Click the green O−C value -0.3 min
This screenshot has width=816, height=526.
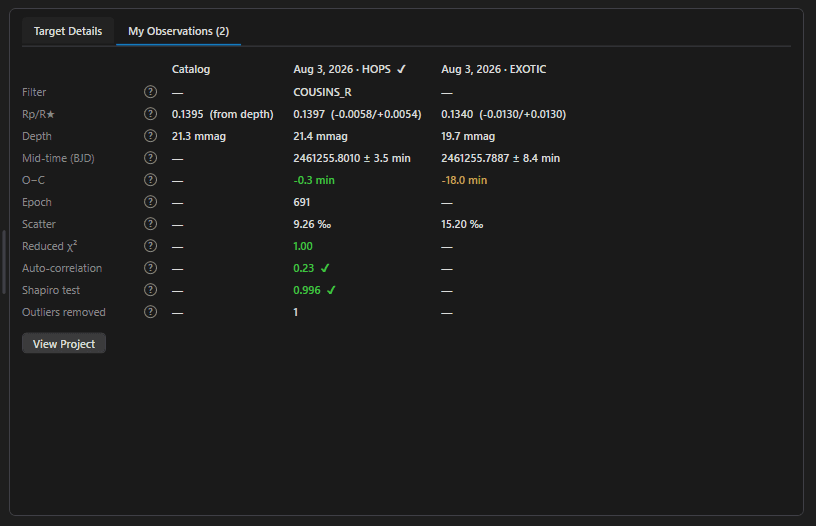click(x=314, y=180)
